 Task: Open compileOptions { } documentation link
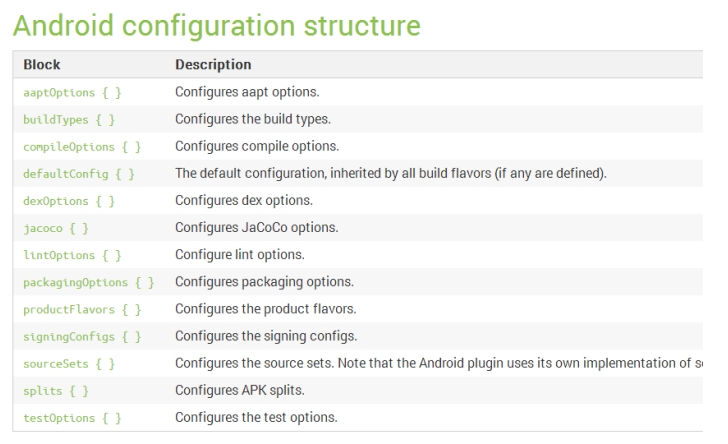(x=80, y=147)
